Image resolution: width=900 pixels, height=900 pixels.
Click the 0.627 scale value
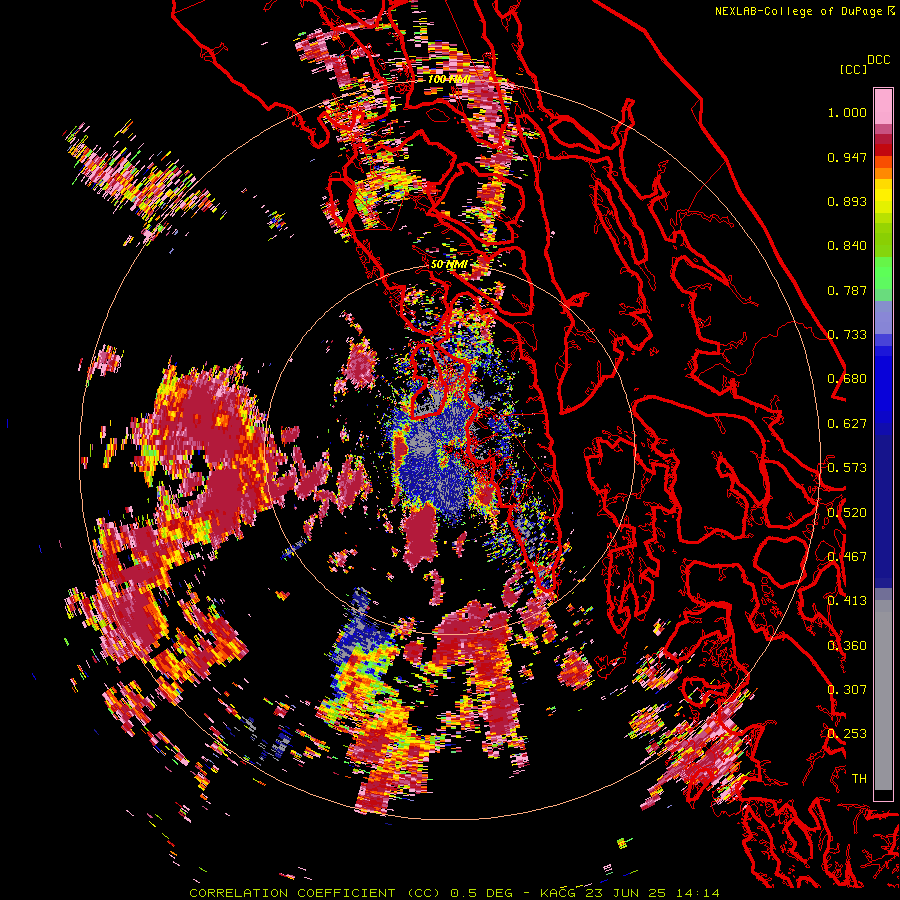[847, 424]
